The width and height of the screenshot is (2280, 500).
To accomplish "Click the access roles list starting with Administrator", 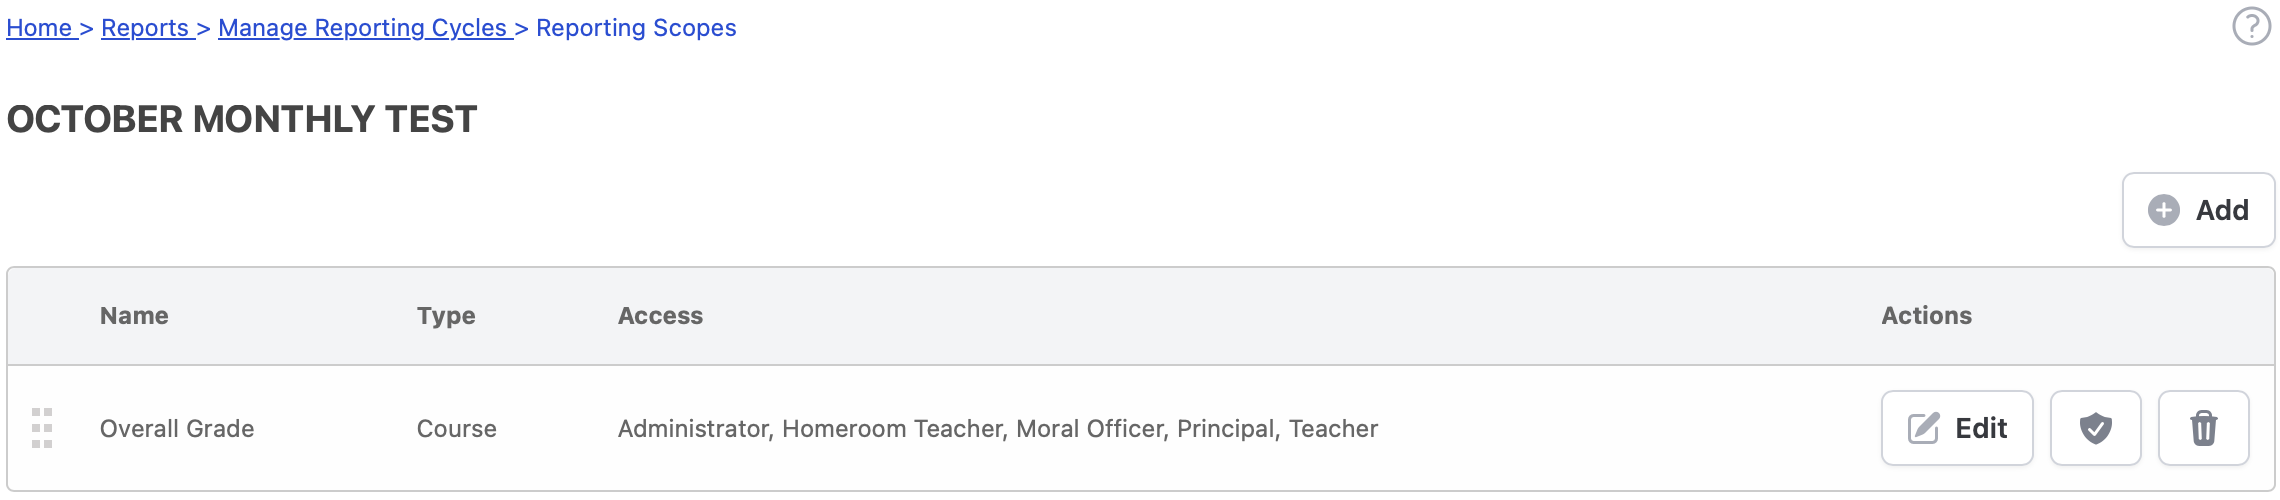I will 997,429.
